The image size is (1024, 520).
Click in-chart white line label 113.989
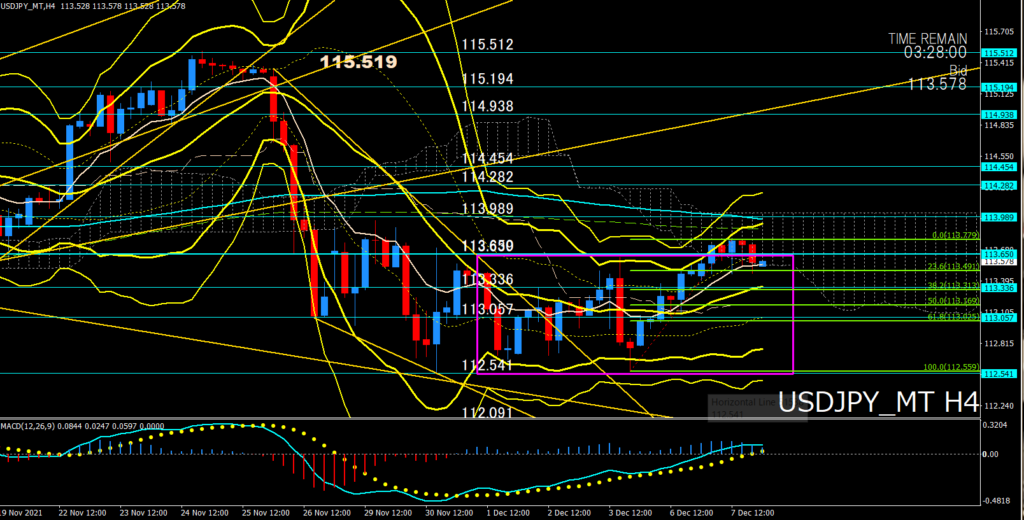coord(487,209)
